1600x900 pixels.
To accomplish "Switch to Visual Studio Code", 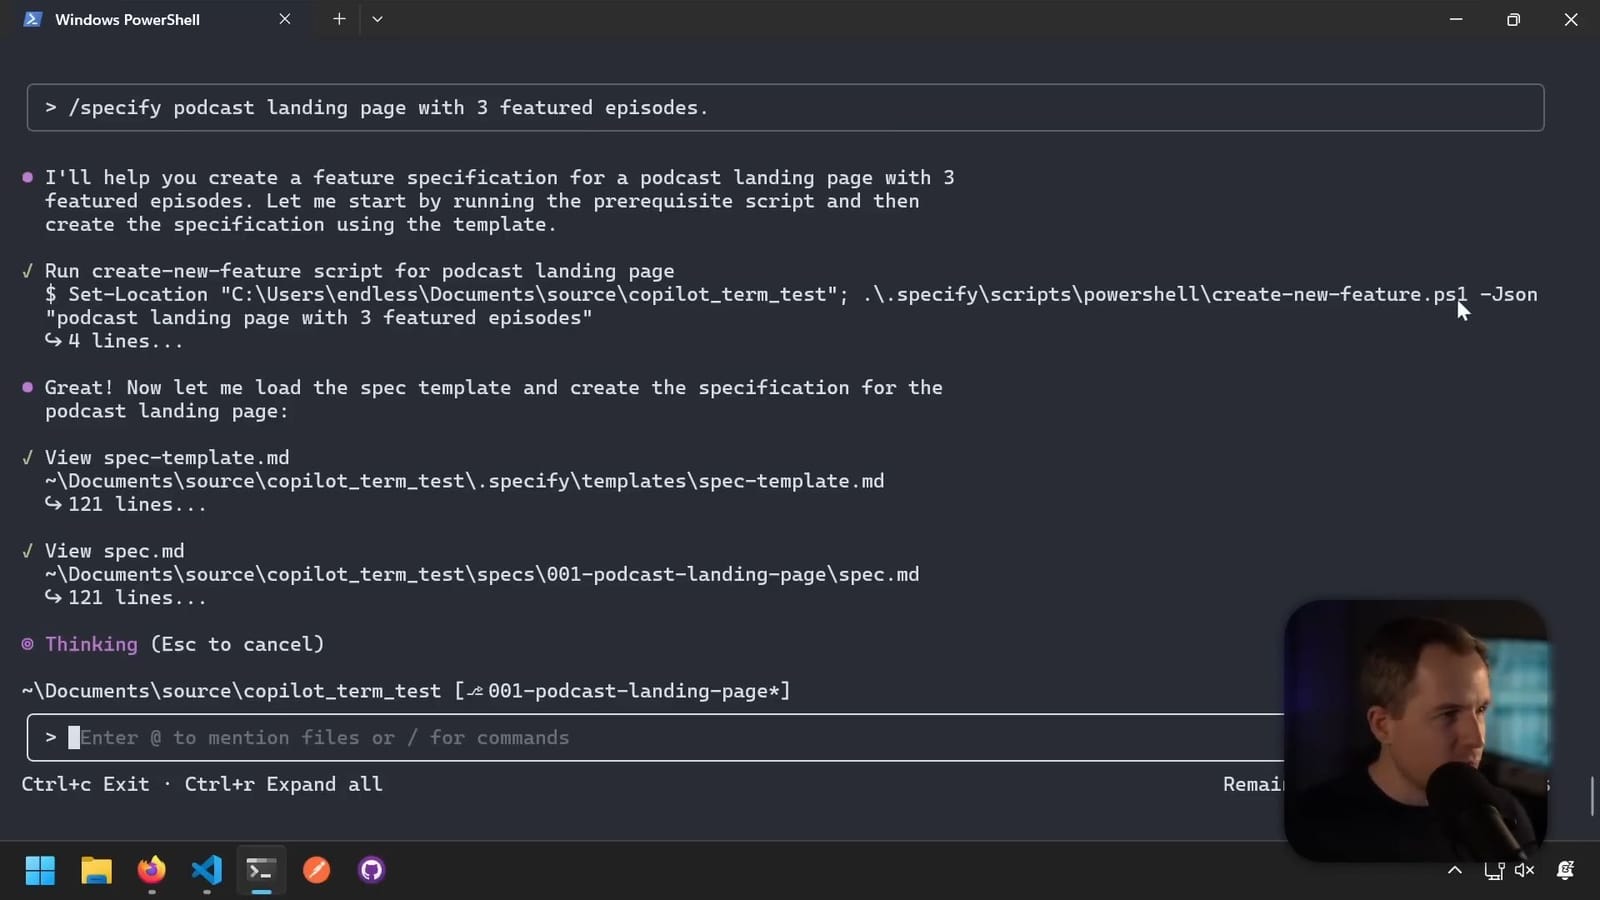I will (x=206, y=870).
